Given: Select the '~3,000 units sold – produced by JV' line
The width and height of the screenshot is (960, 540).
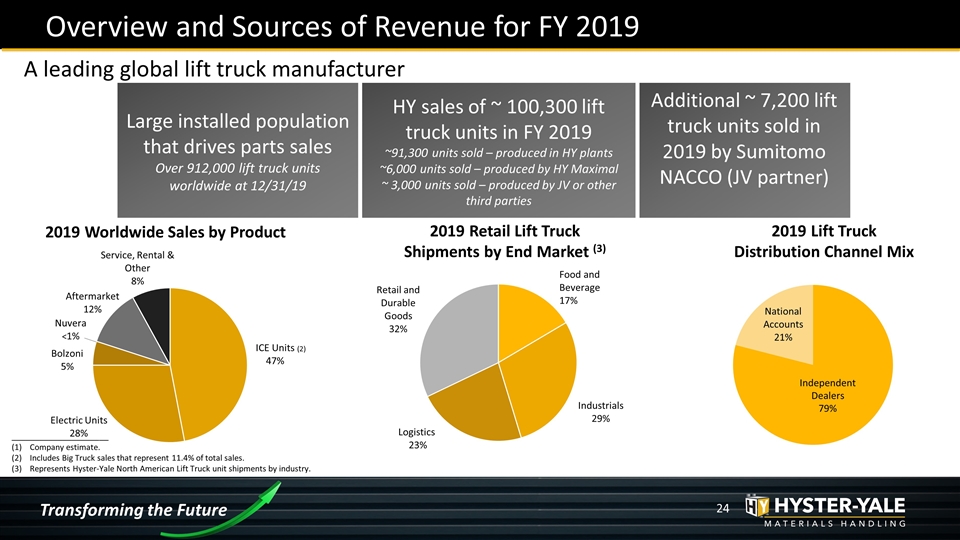Looking at the screenshot, I should point(498,192).
